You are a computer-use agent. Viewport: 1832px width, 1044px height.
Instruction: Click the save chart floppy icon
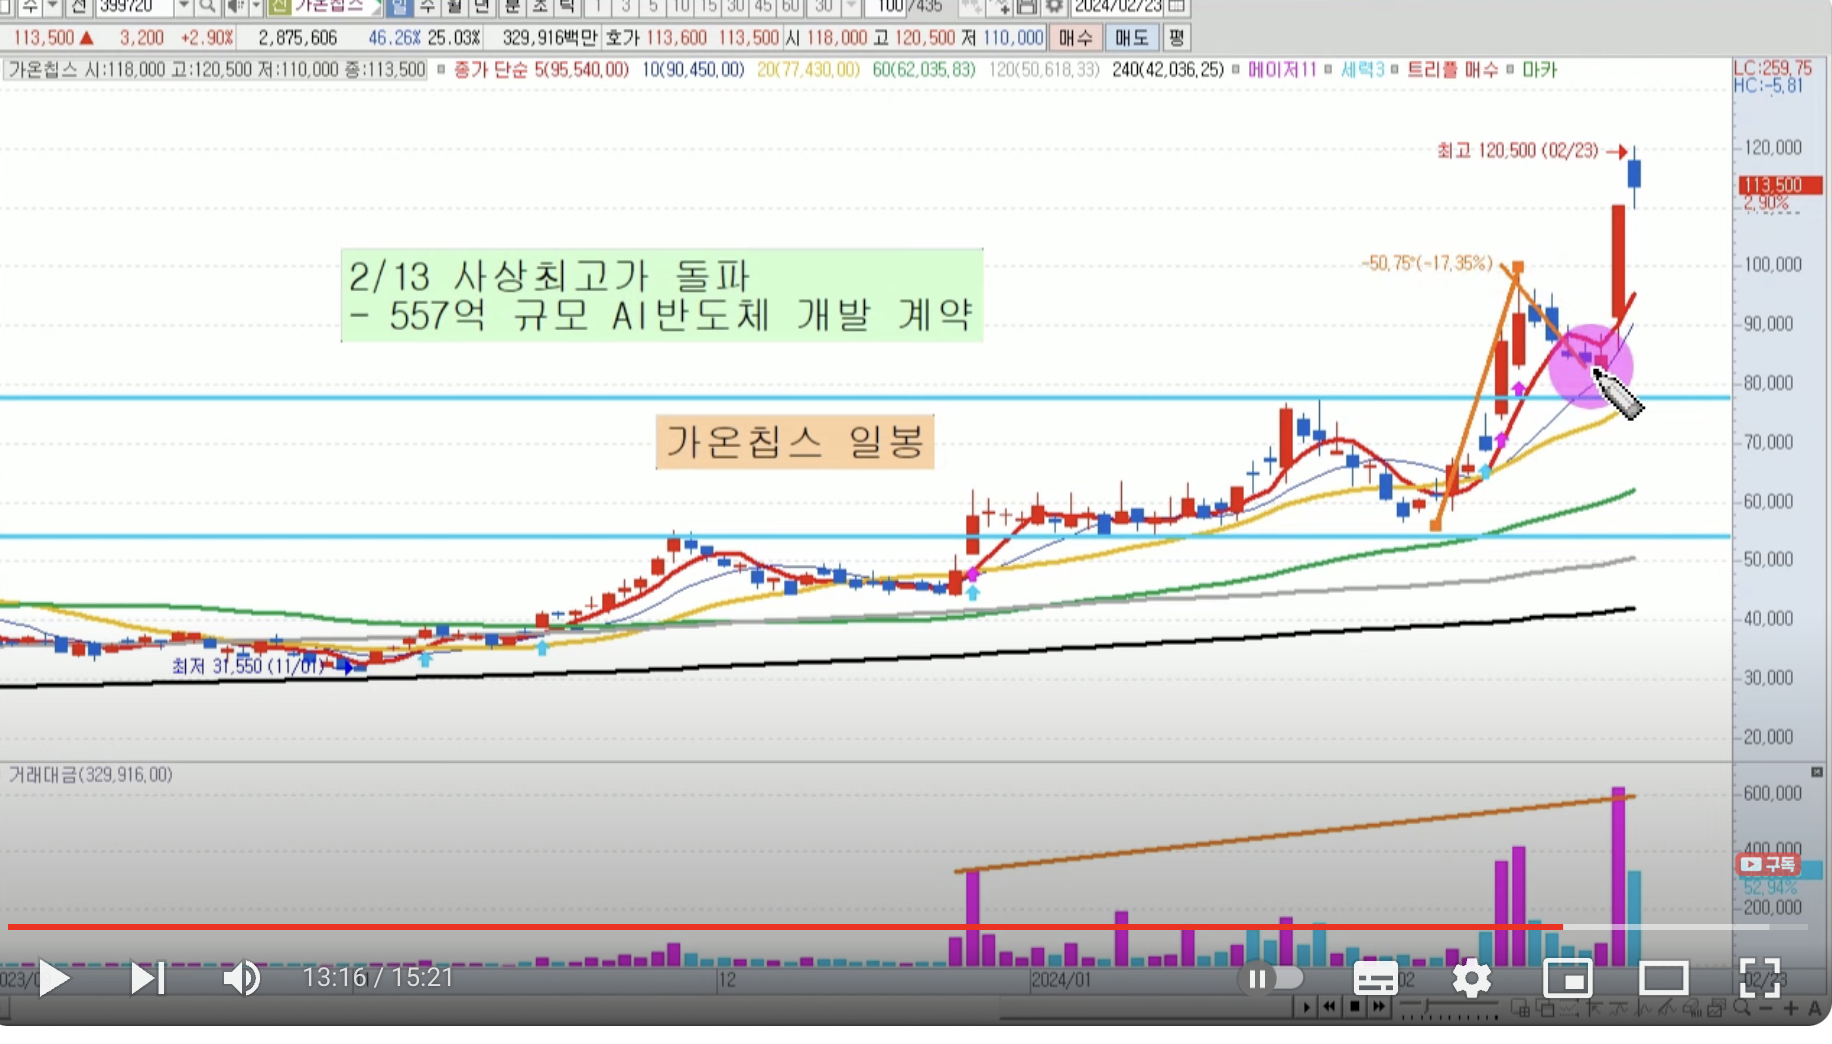click(1026, 7)
